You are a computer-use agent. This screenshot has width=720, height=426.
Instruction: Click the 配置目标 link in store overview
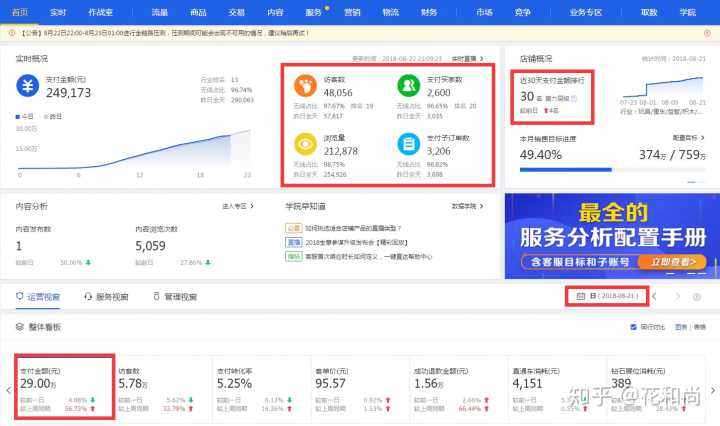pyautogui.click(x=686, y=137)
